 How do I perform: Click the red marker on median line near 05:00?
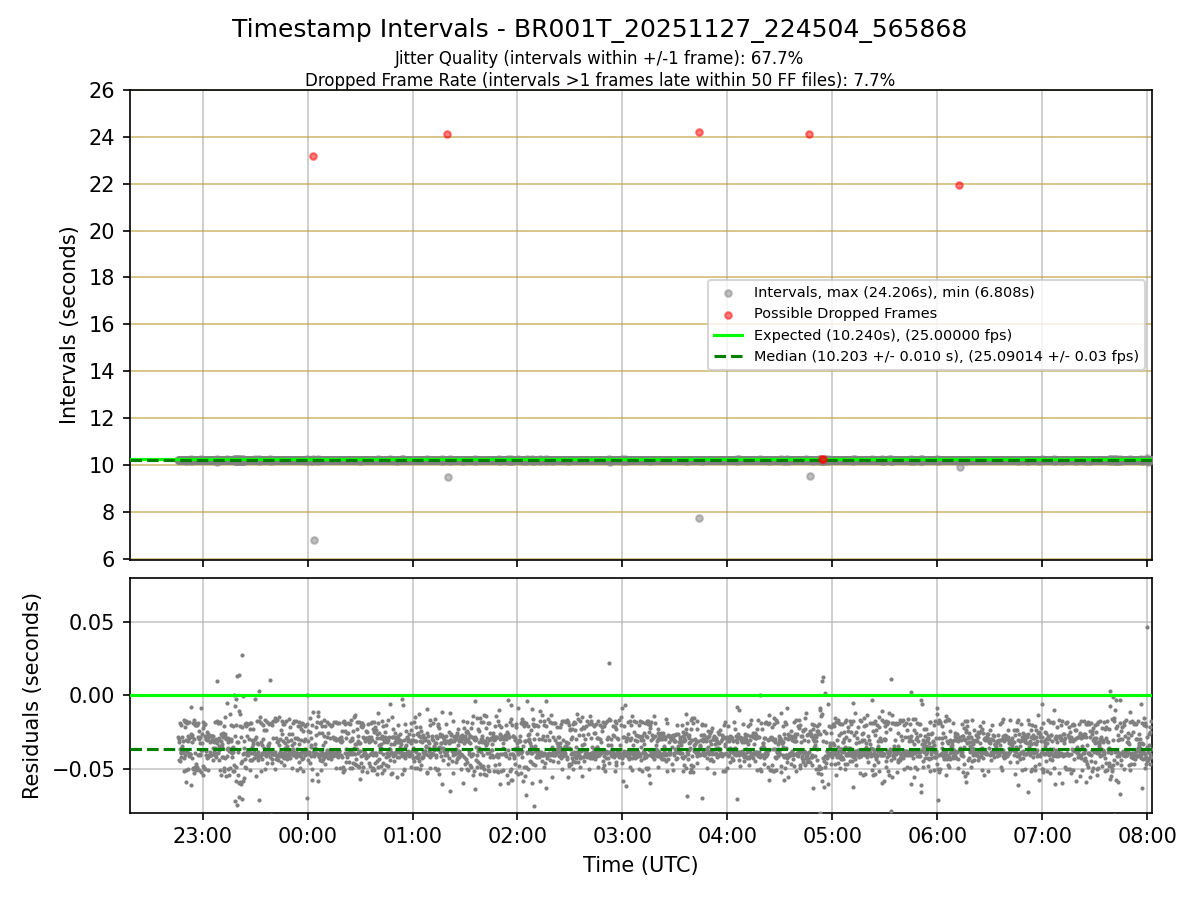pyautogui.click(x=823, y=459)
